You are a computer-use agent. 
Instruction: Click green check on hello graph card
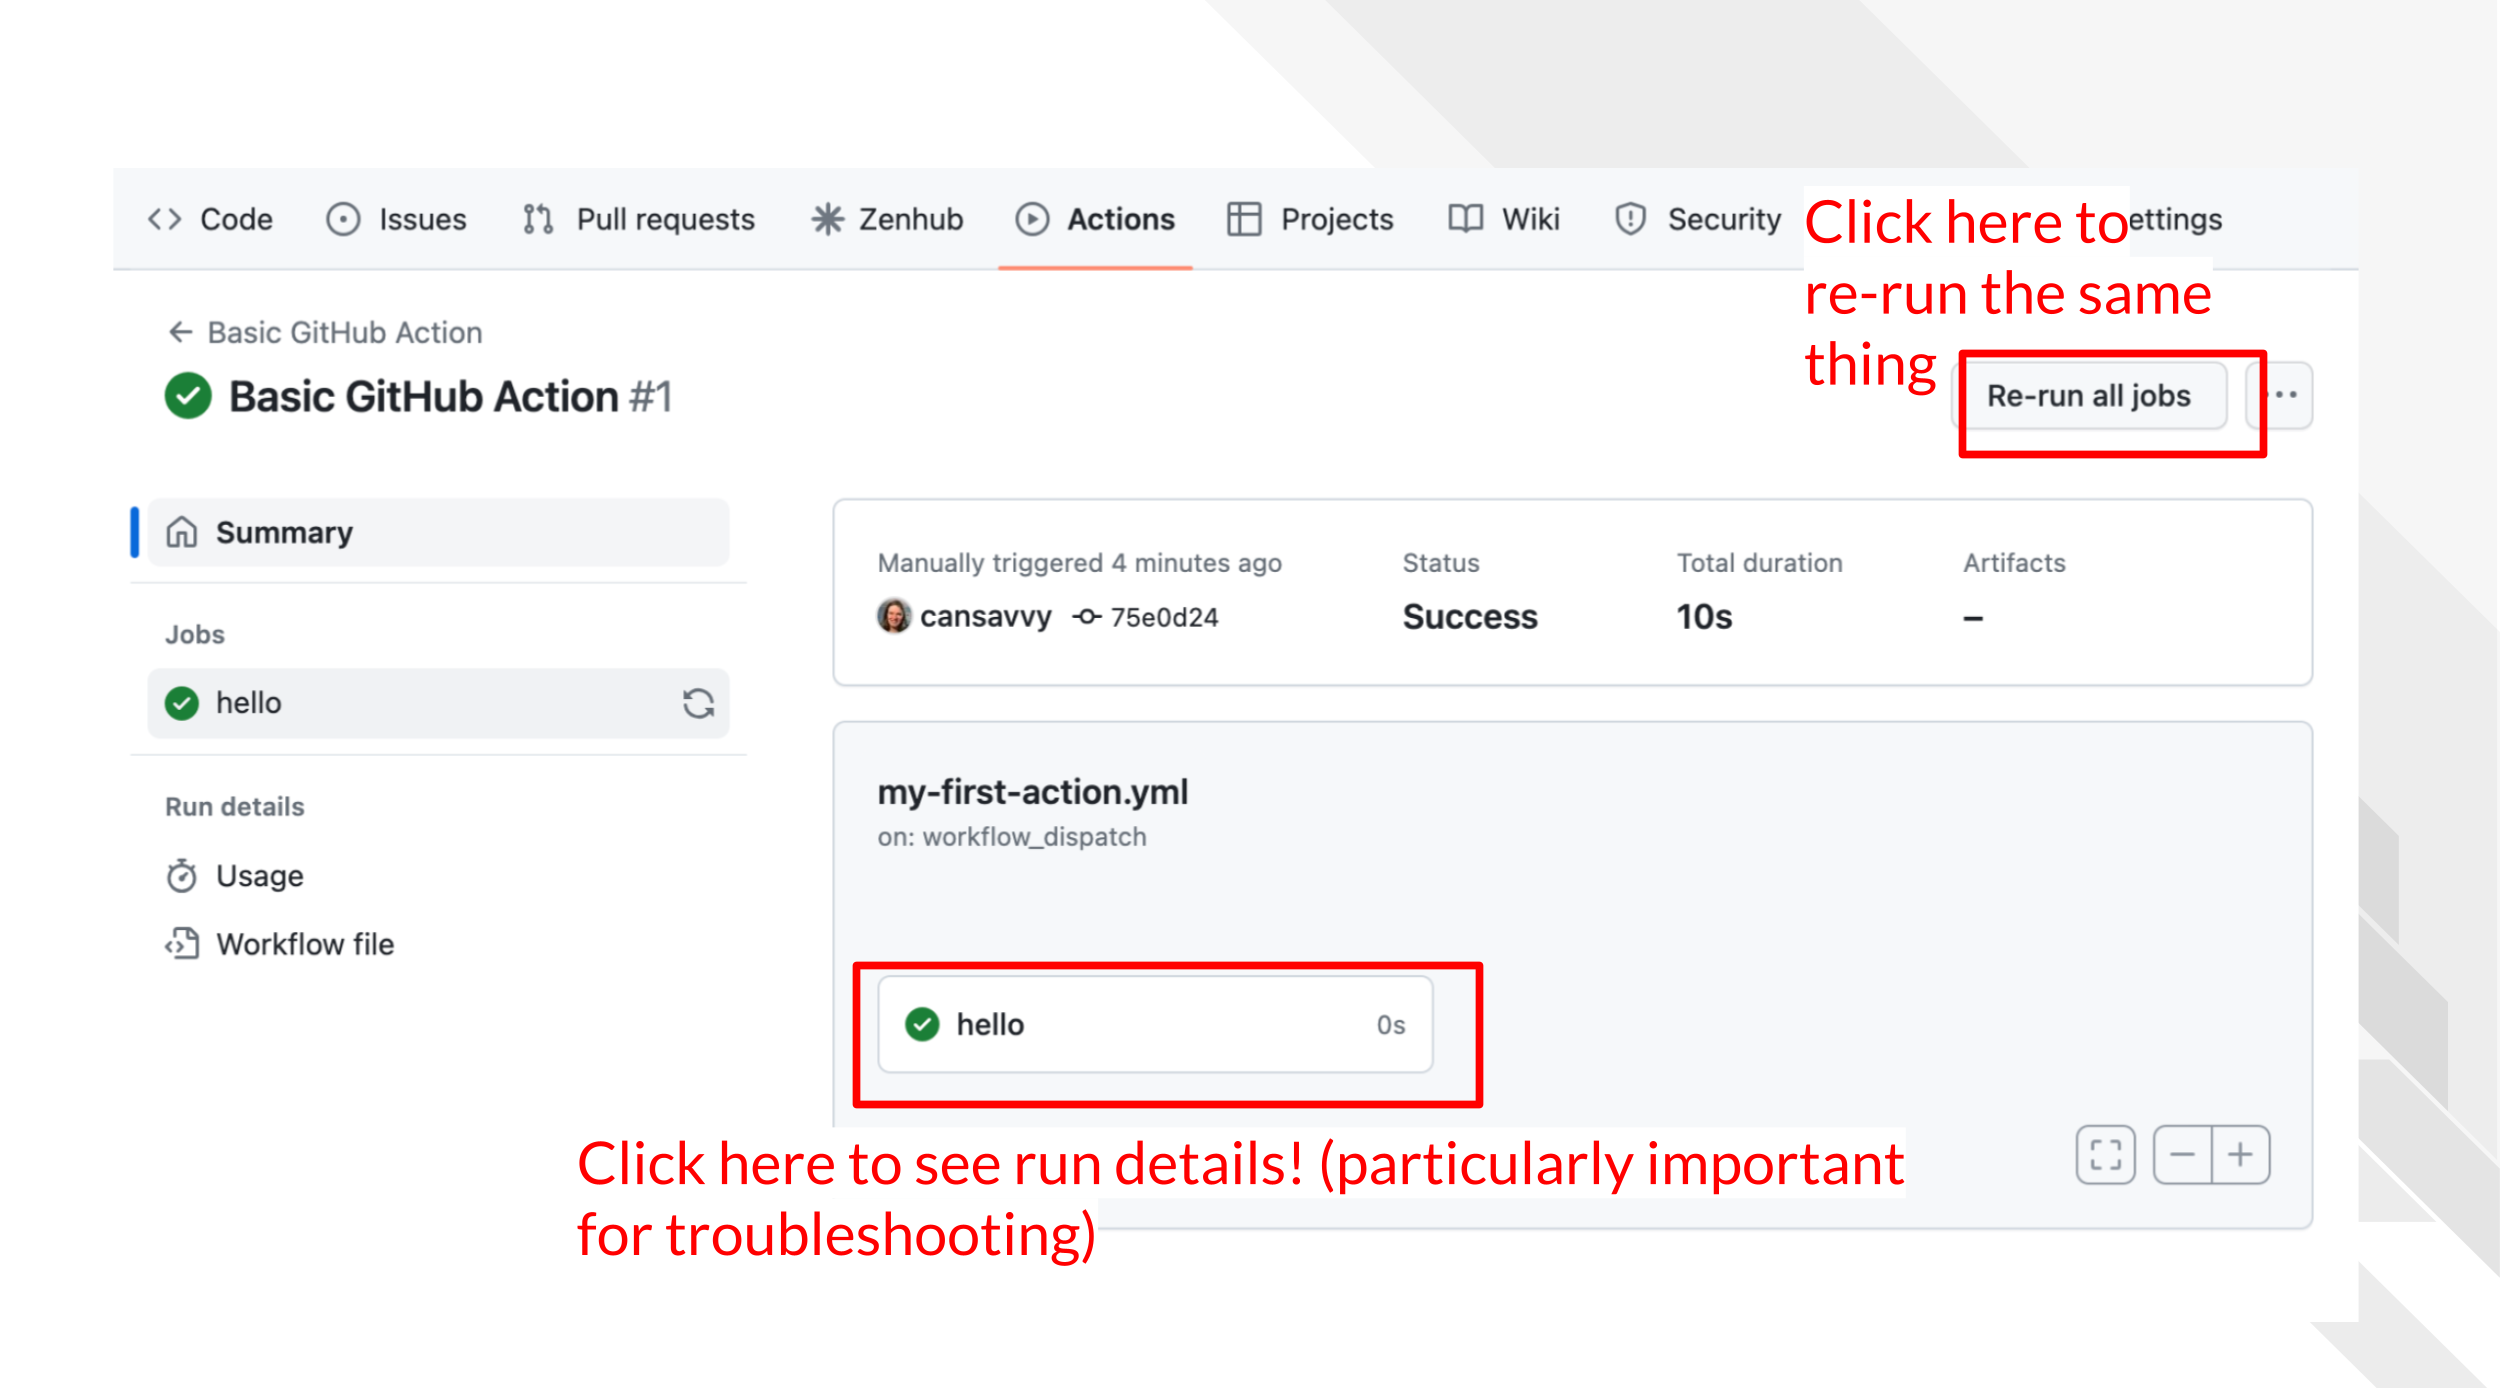(922, 1024)
